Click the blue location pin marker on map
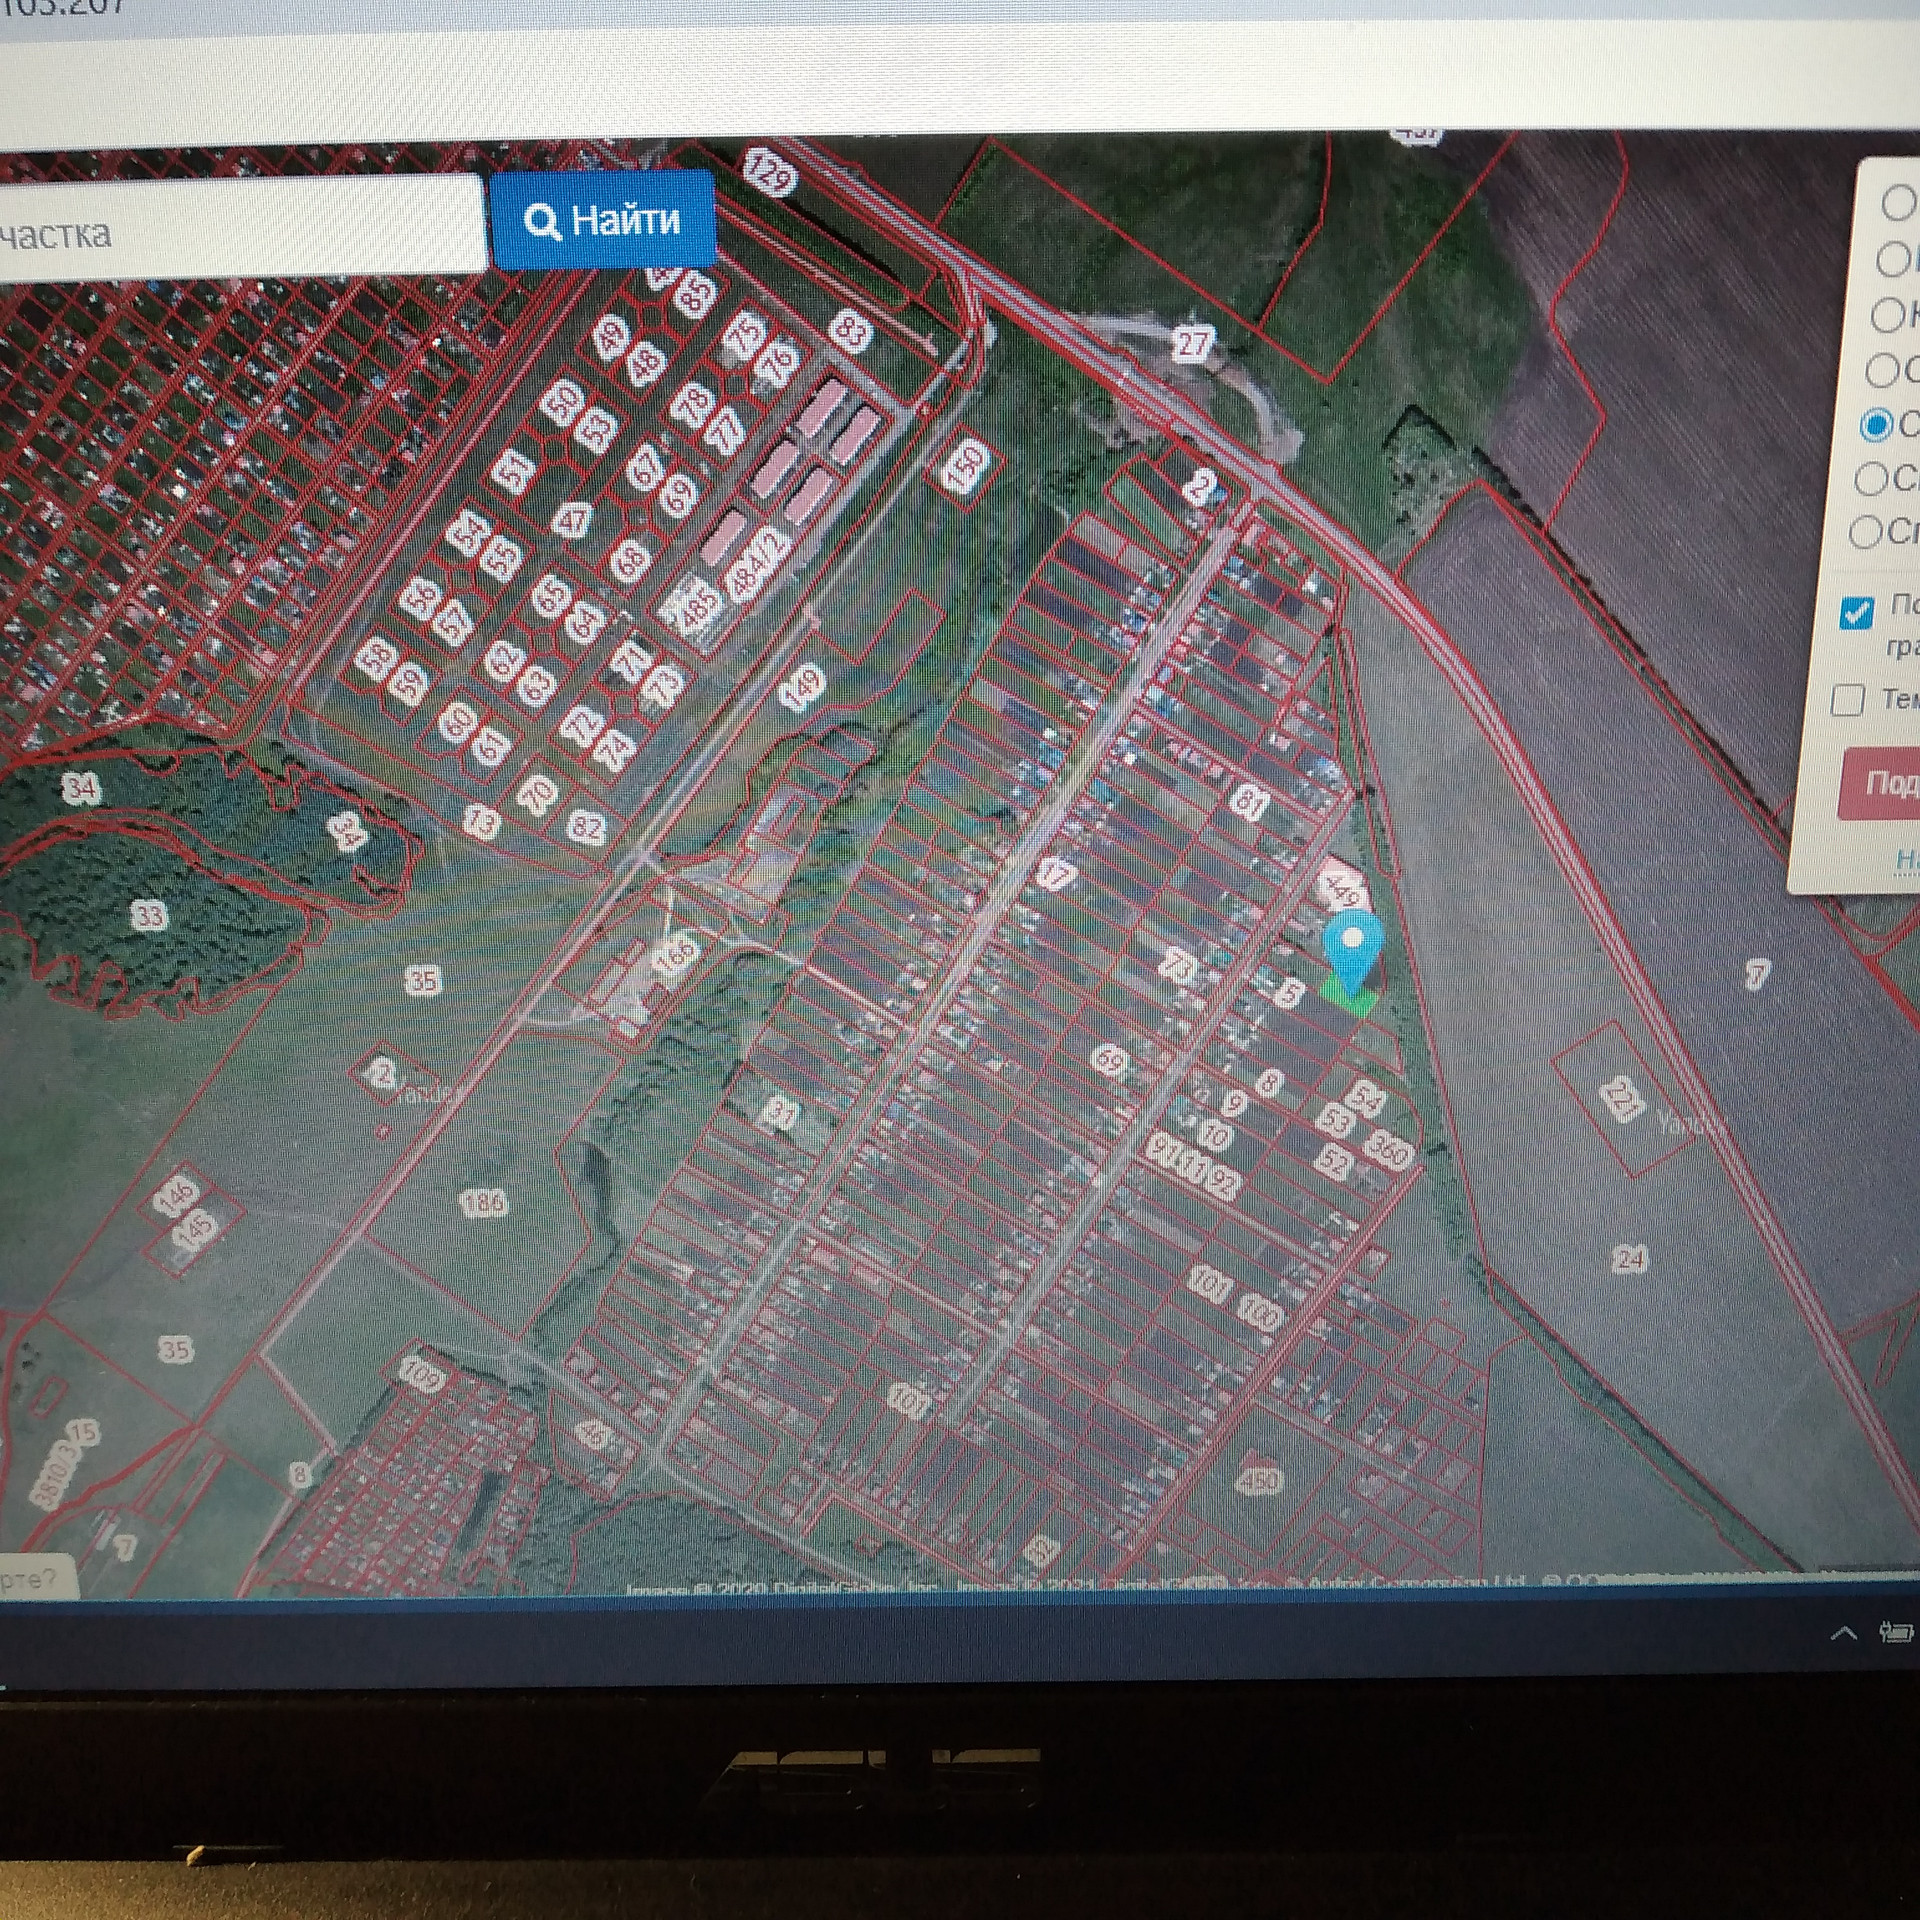 [1352, 944]
